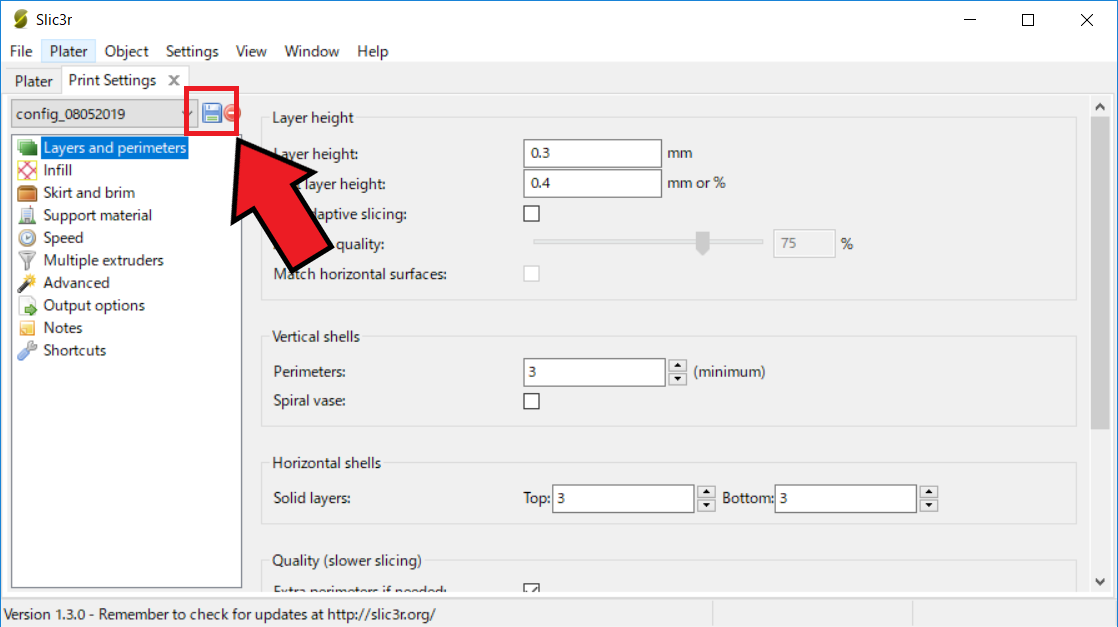Switch to the Plater tab
The image size is (1118, 627).
coord(34,81)
